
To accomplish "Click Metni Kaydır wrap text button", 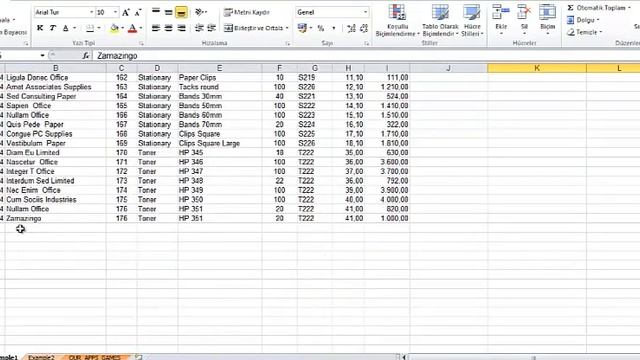I will tap(247, 12).
